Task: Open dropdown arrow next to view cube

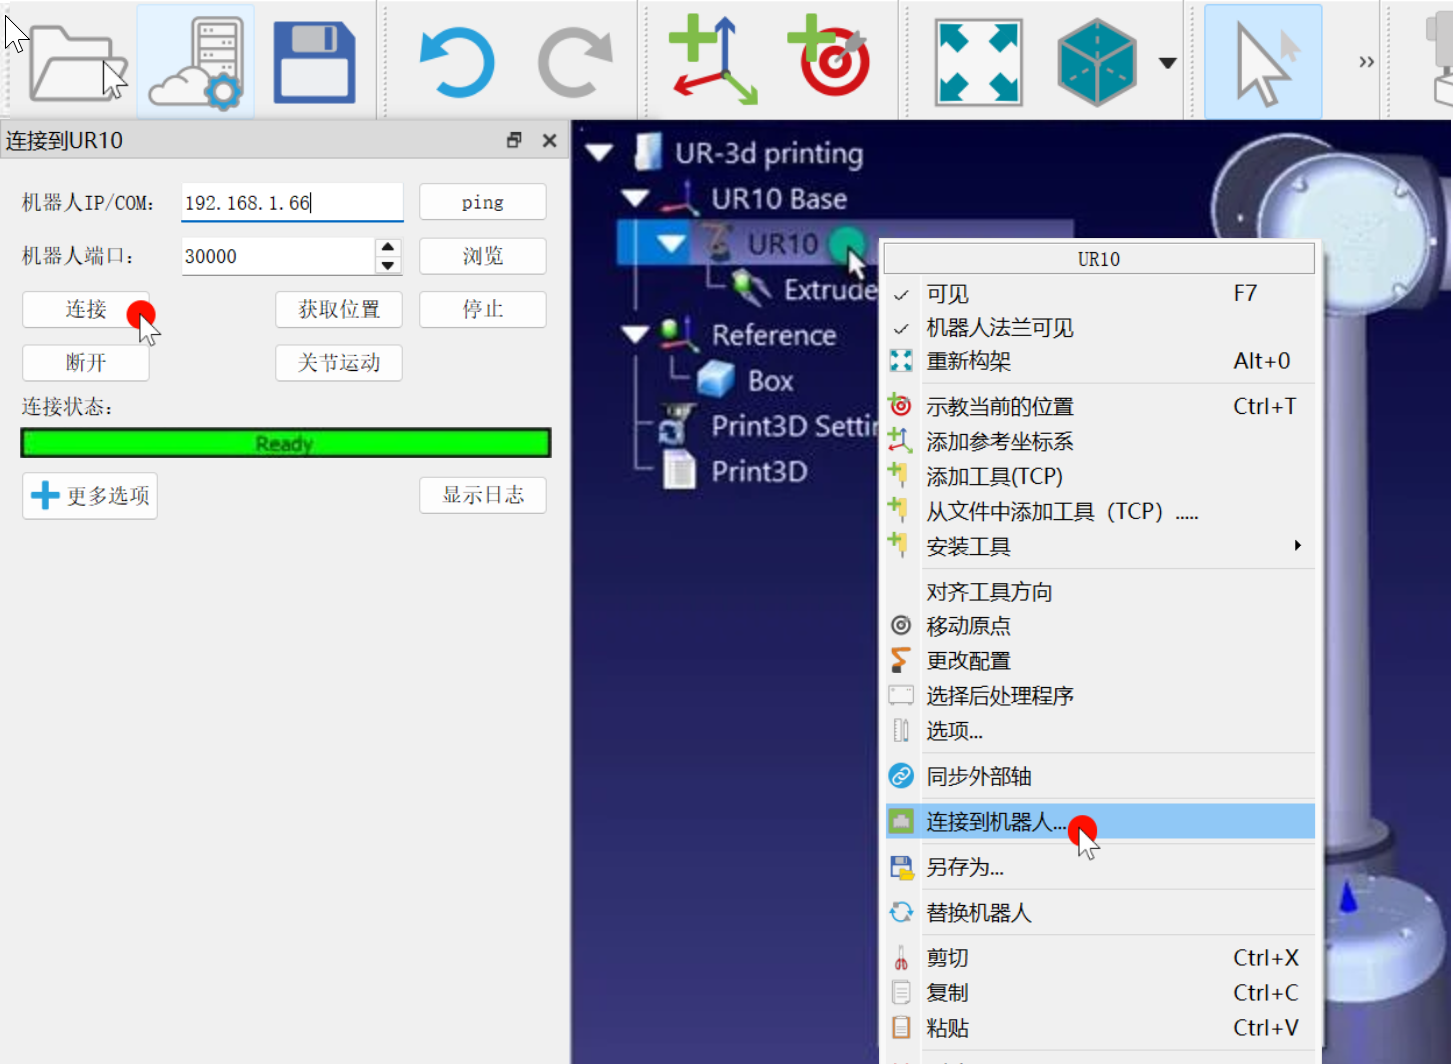Action: click(x=1167, y=63)
